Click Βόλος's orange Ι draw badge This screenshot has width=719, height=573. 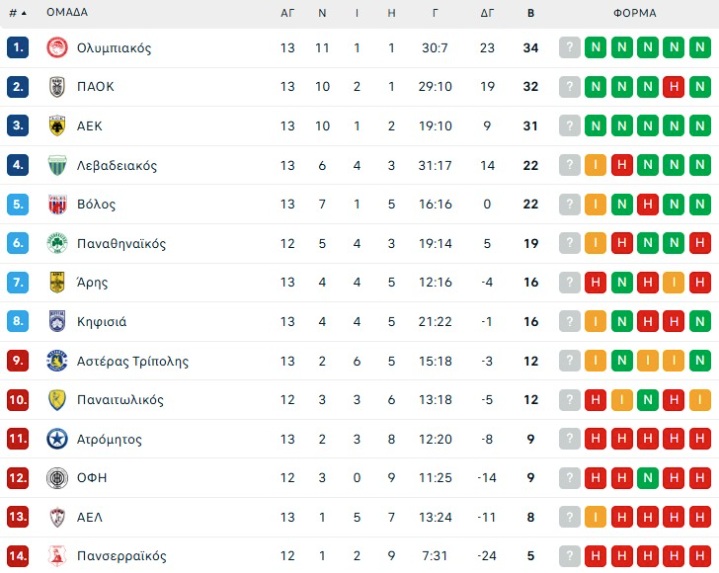click(x=596, y=204)
